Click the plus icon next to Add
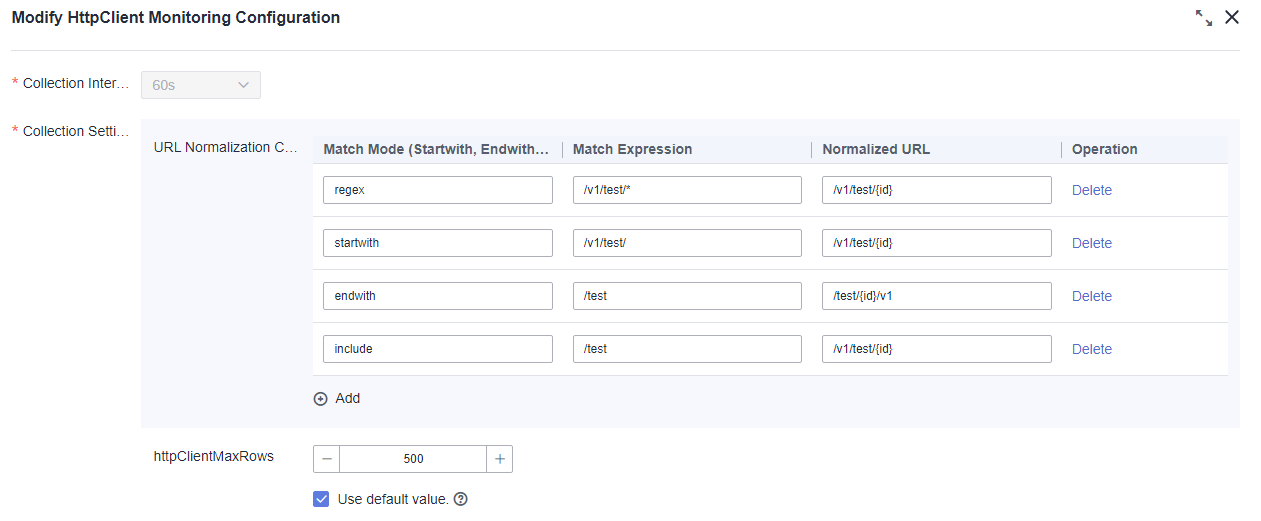Image resolution: width=1261 pixels, height=521 pixels. click(321, 398)
